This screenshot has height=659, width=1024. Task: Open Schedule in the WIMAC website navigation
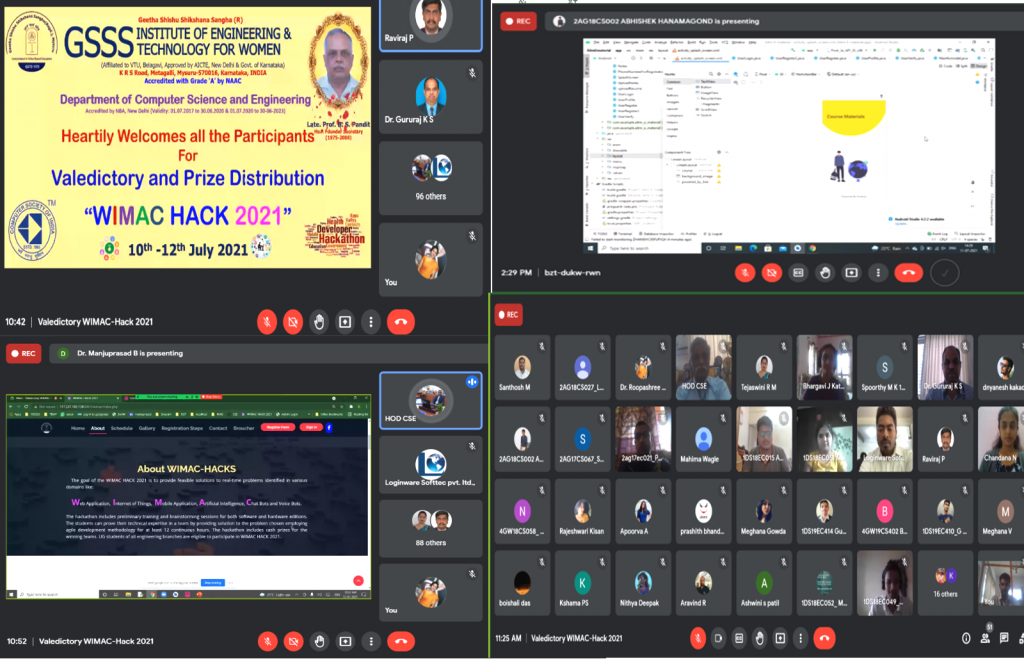click(122, 428)
